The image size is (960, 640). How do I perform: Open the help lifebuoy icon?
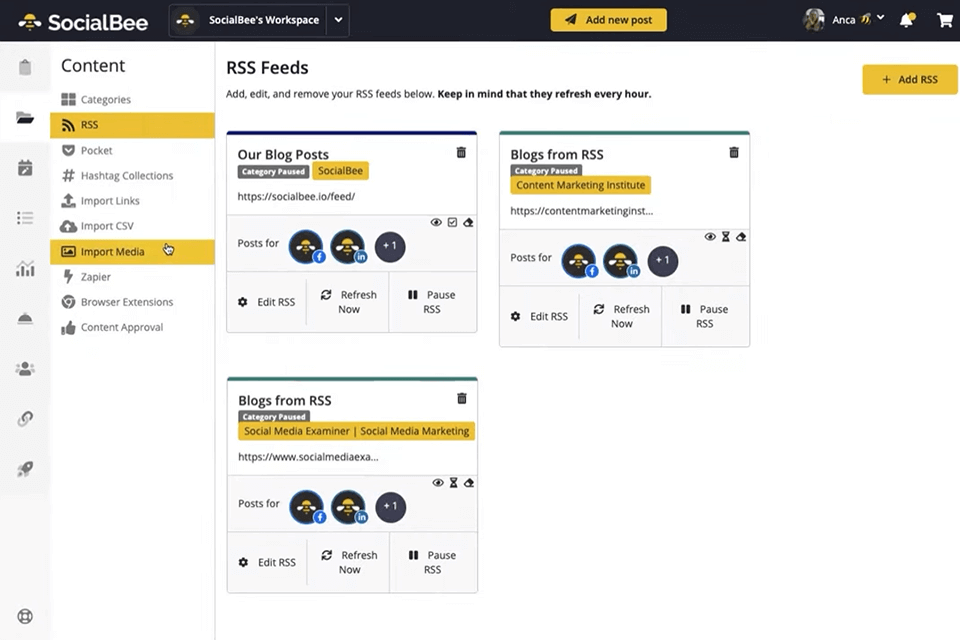(x=25, y=616)
